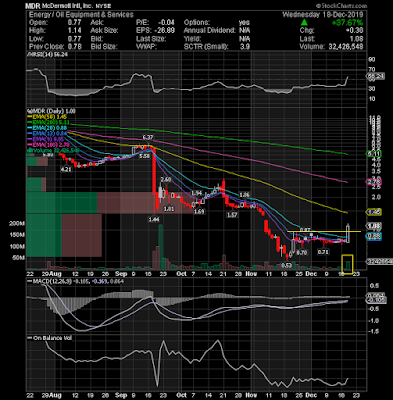
Task: Click the P/E value -0.04
Action: click(x=166, y=23)
